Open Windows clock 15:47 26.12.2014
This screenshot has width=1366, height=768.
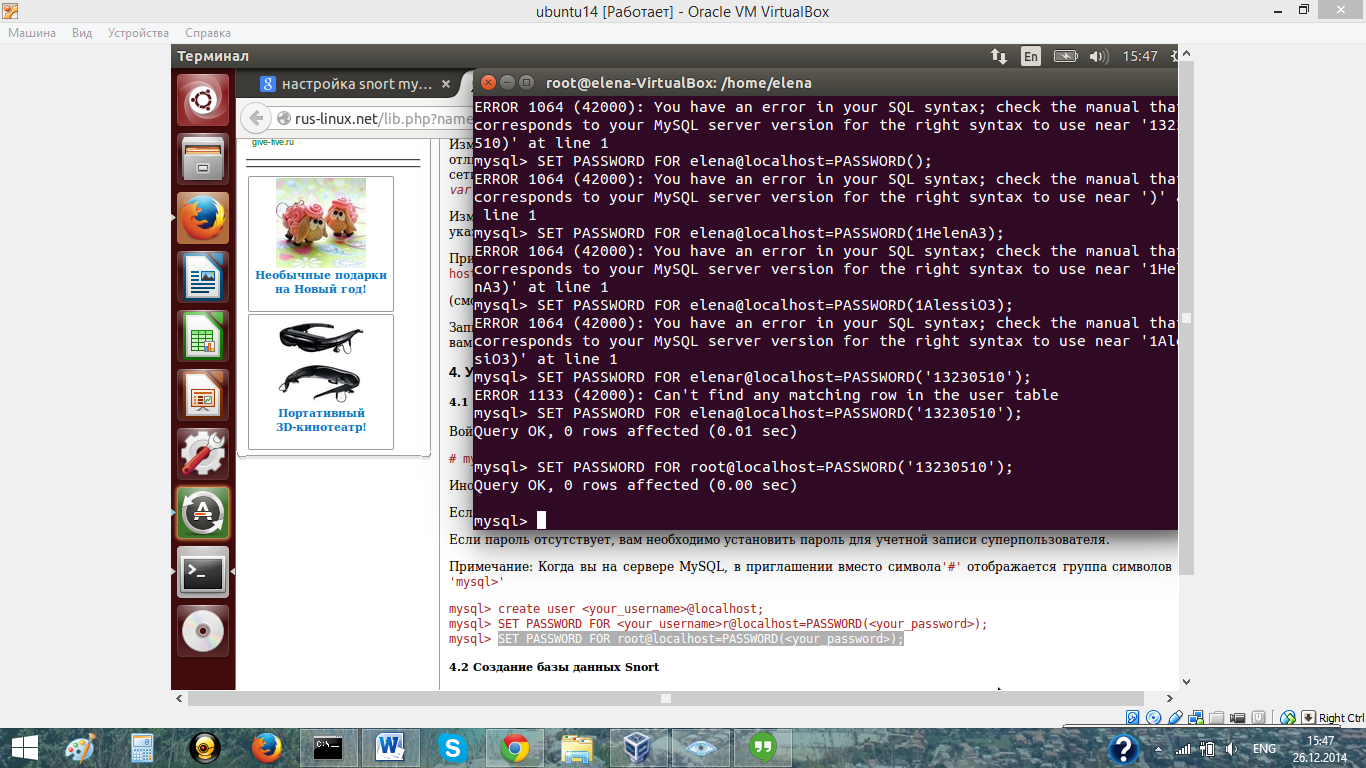pos(1321,748)
